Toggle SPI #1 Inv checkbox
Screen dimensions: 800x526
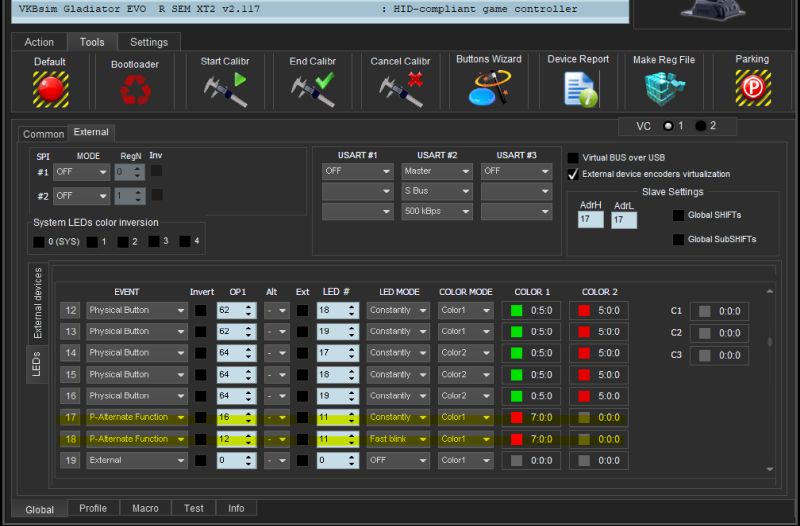[157, 171]
